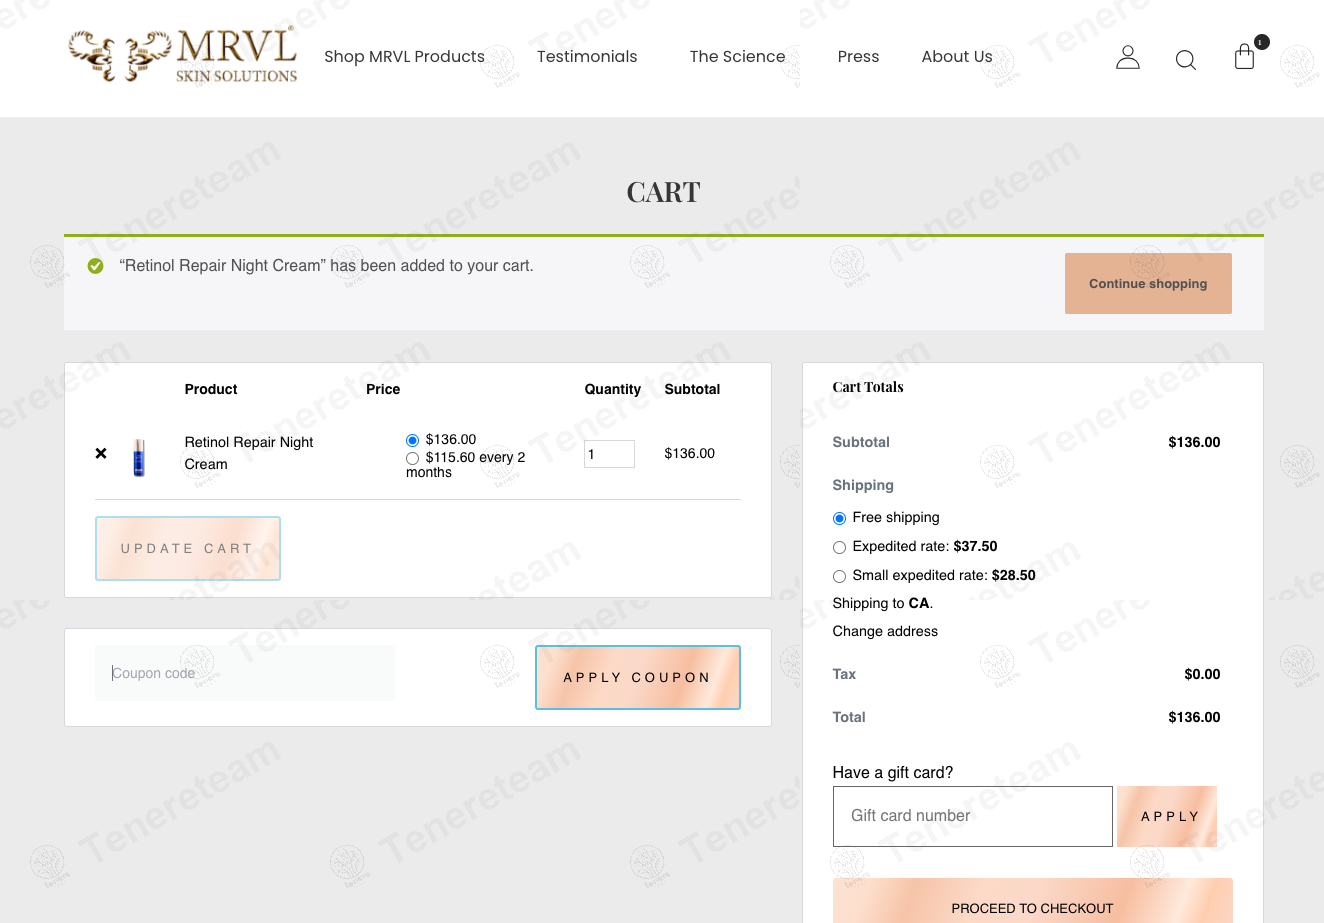Image resolution: width=1324 pixels, height=923 pixels.
Task: Open the user account icon
Action: tap(1128, 57)
